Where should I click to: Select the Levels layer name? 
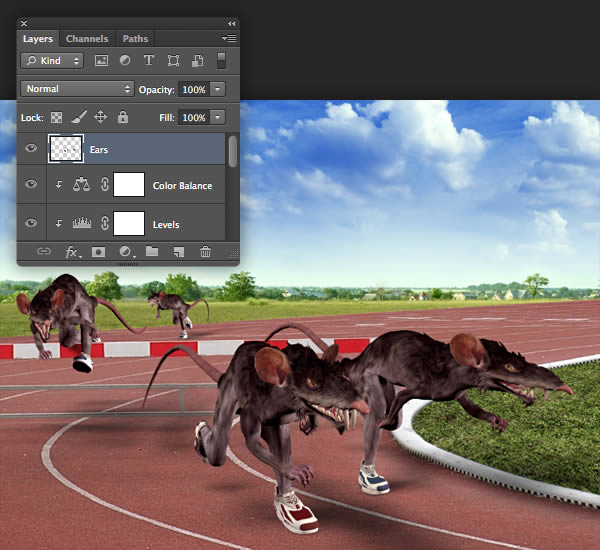(166, 225)
